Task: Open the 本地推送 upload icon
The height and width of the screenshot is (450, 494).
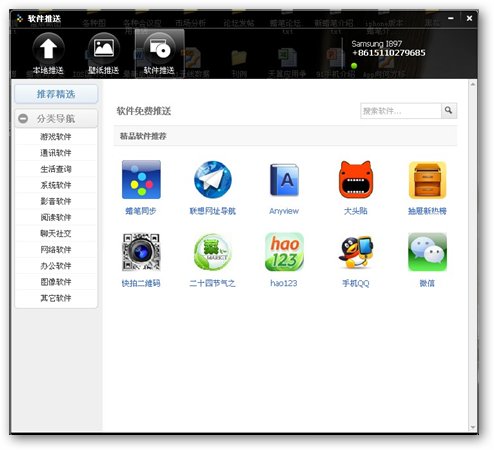Action: point(48,49)
